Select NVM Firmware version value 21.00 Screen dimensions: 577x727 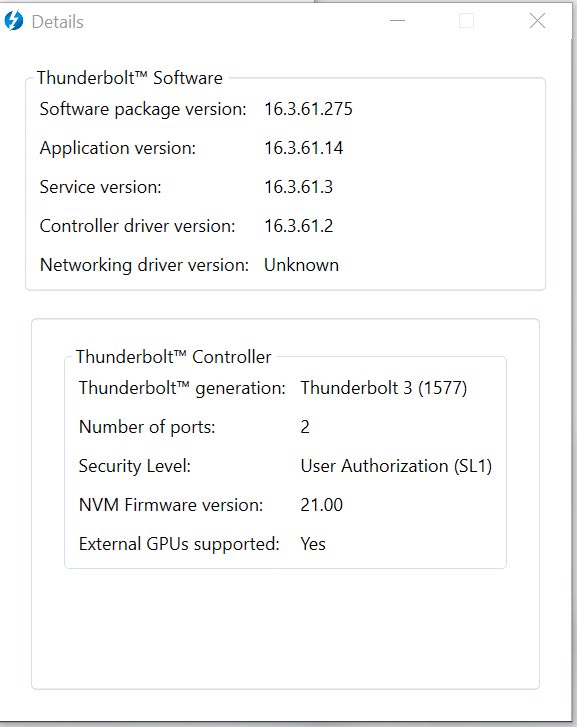322,505
